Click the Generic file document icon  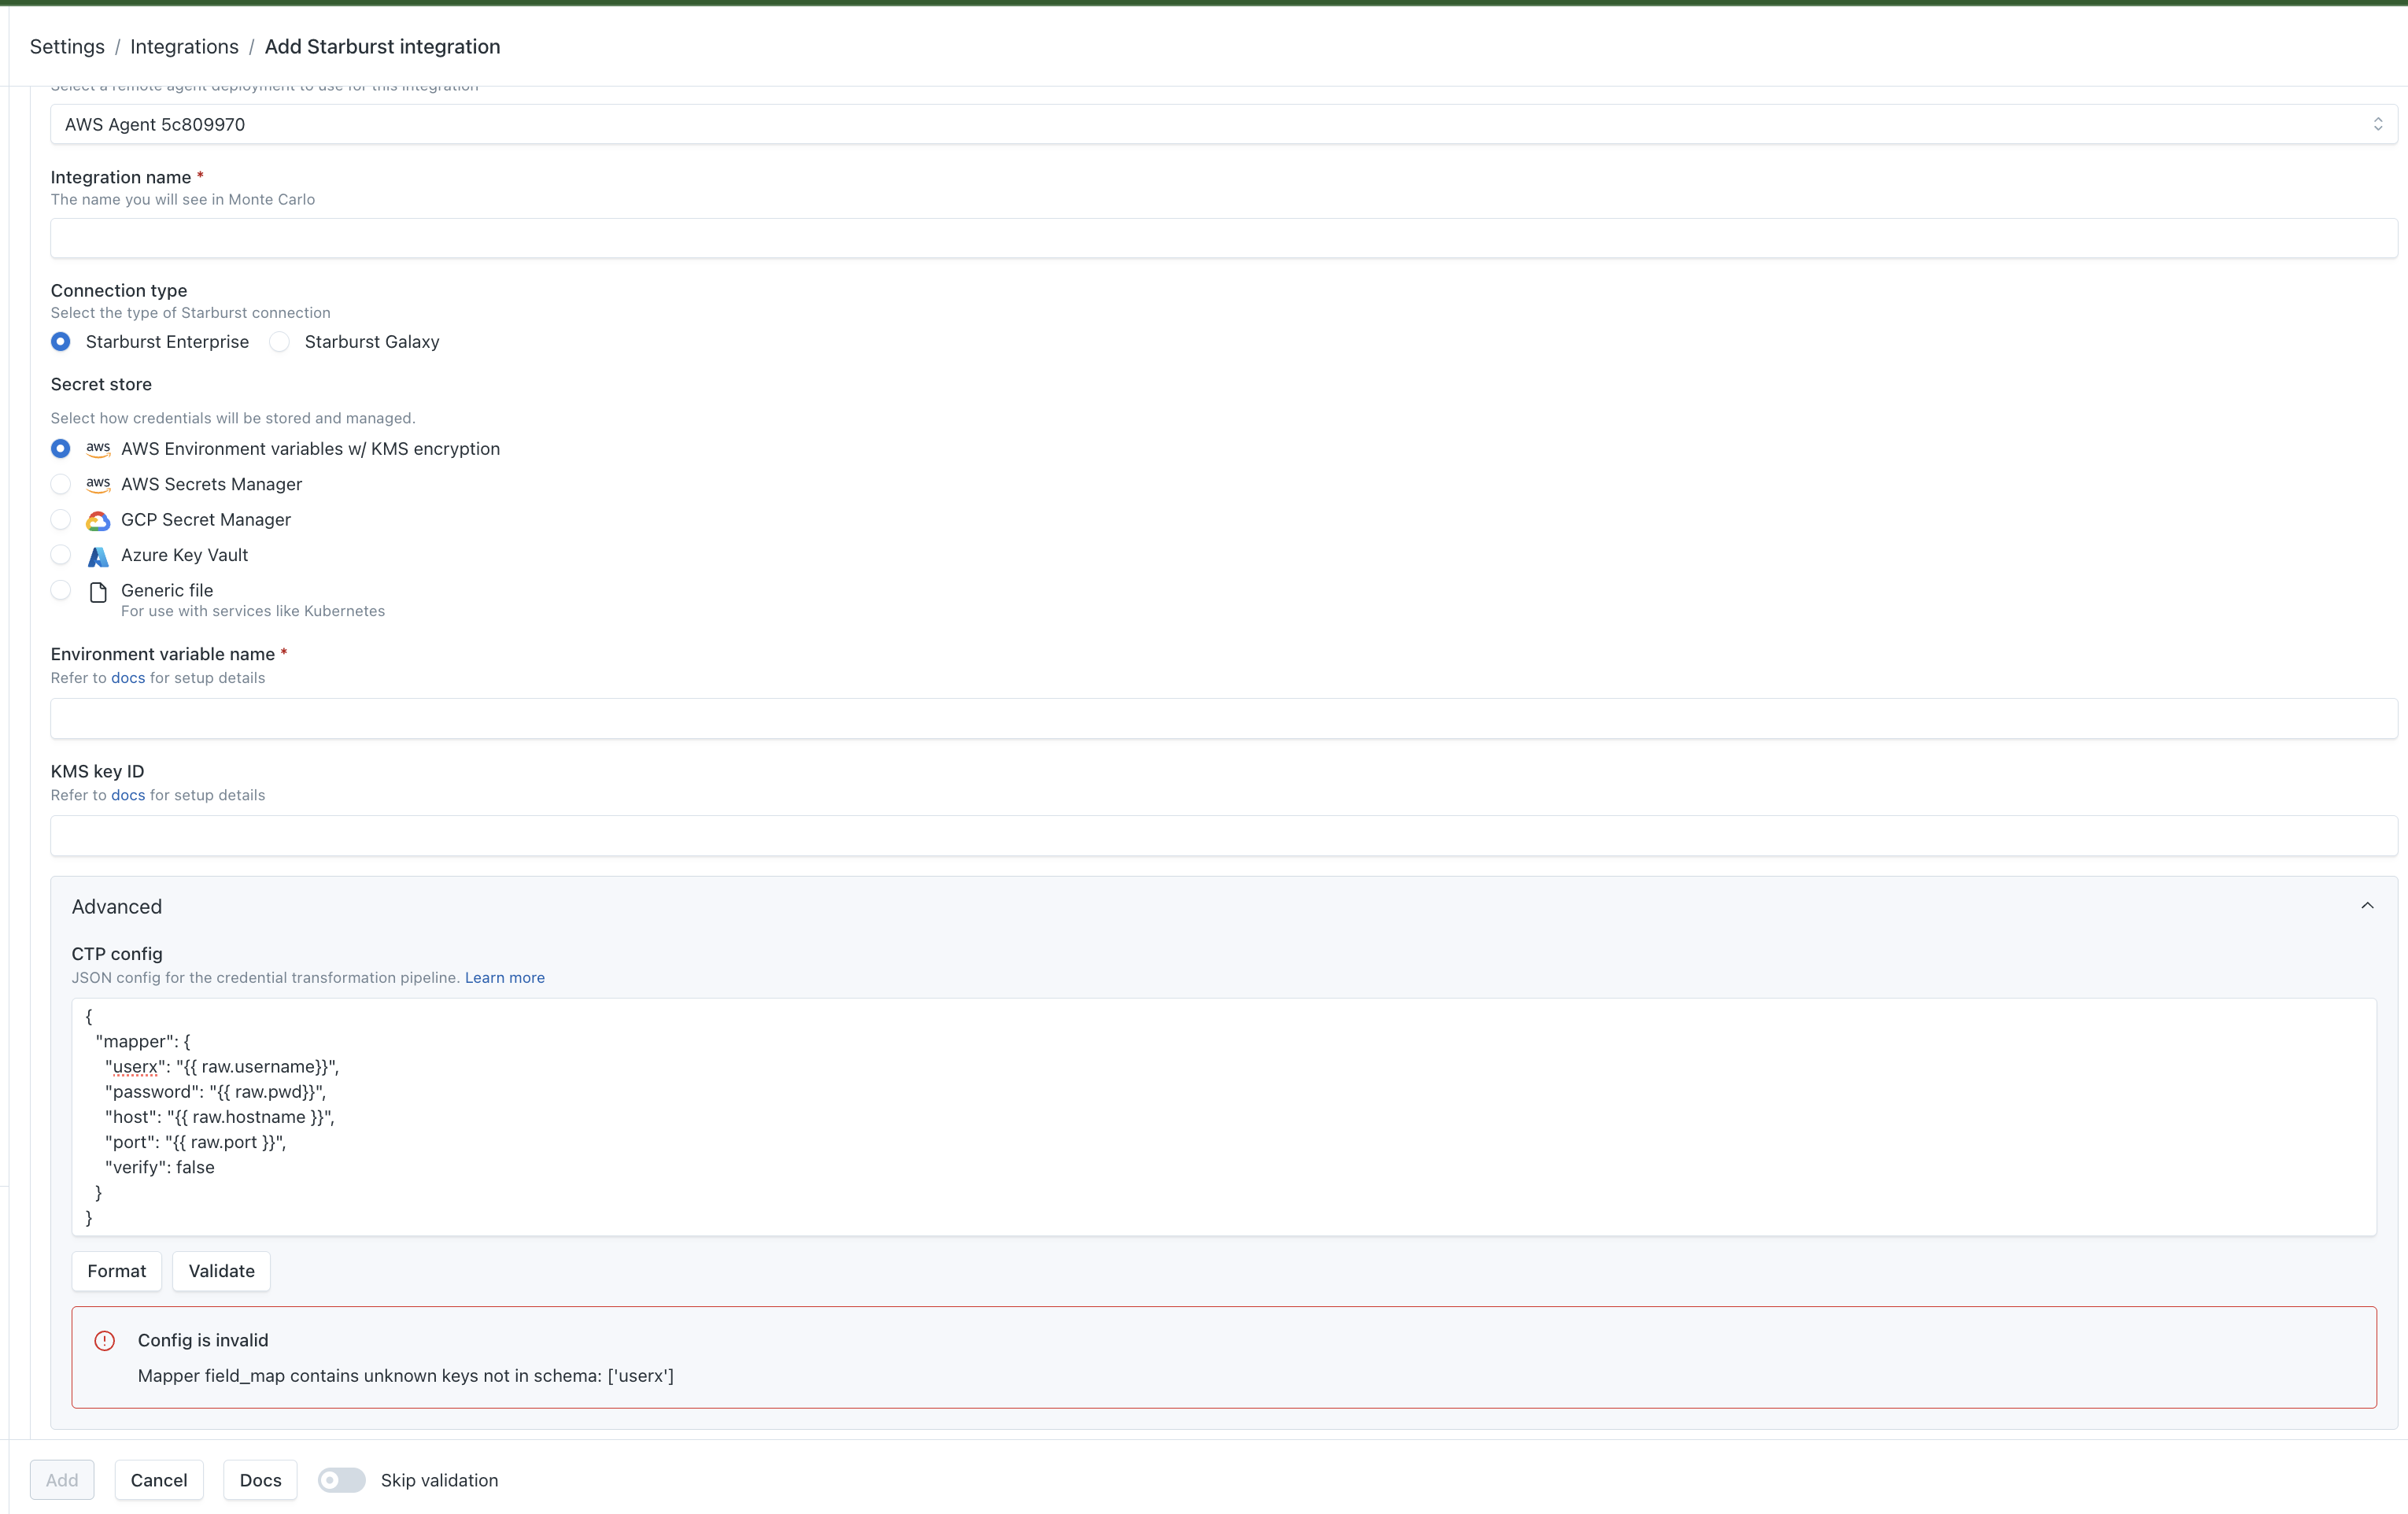click(98, 592)
